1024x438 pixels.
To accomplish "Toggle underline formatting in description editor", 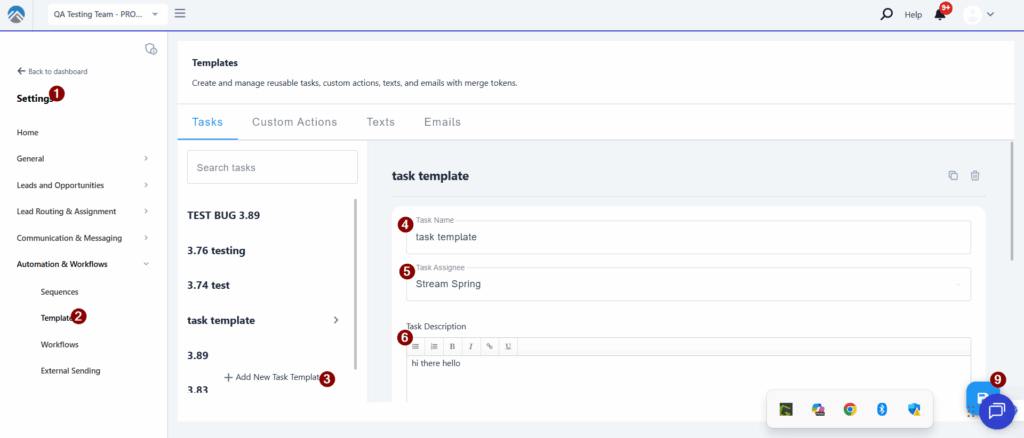I will click(508, 346).
